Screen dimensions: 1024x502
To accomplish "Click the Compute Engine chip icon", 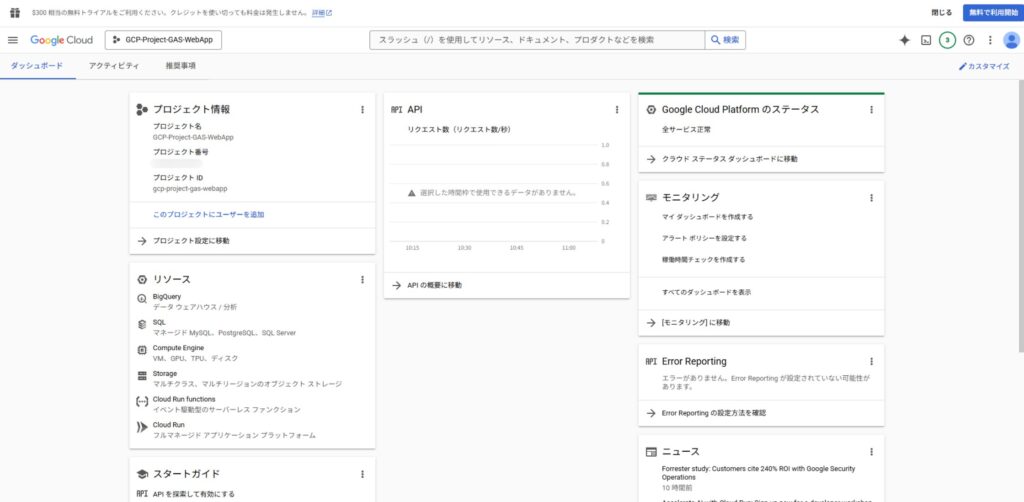I will 142,350.
